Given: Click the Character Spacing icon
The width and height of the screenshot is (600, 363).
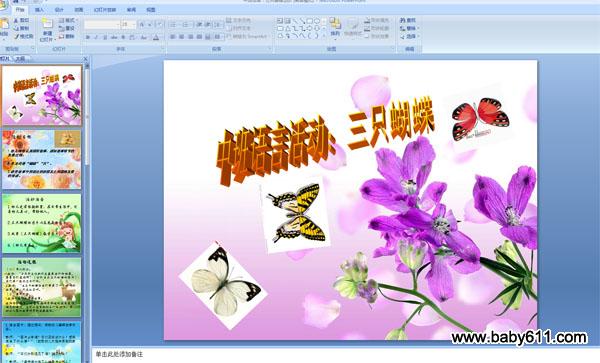Looking at the screenshot, I should 132,37.
